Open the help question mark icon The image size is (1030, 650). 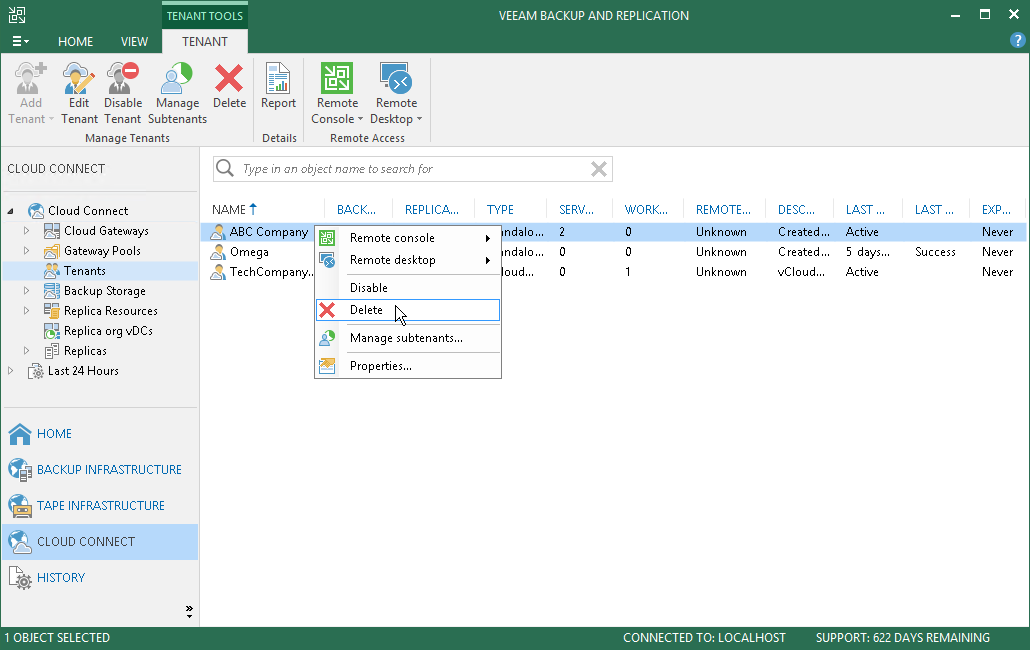[1018, 41]
